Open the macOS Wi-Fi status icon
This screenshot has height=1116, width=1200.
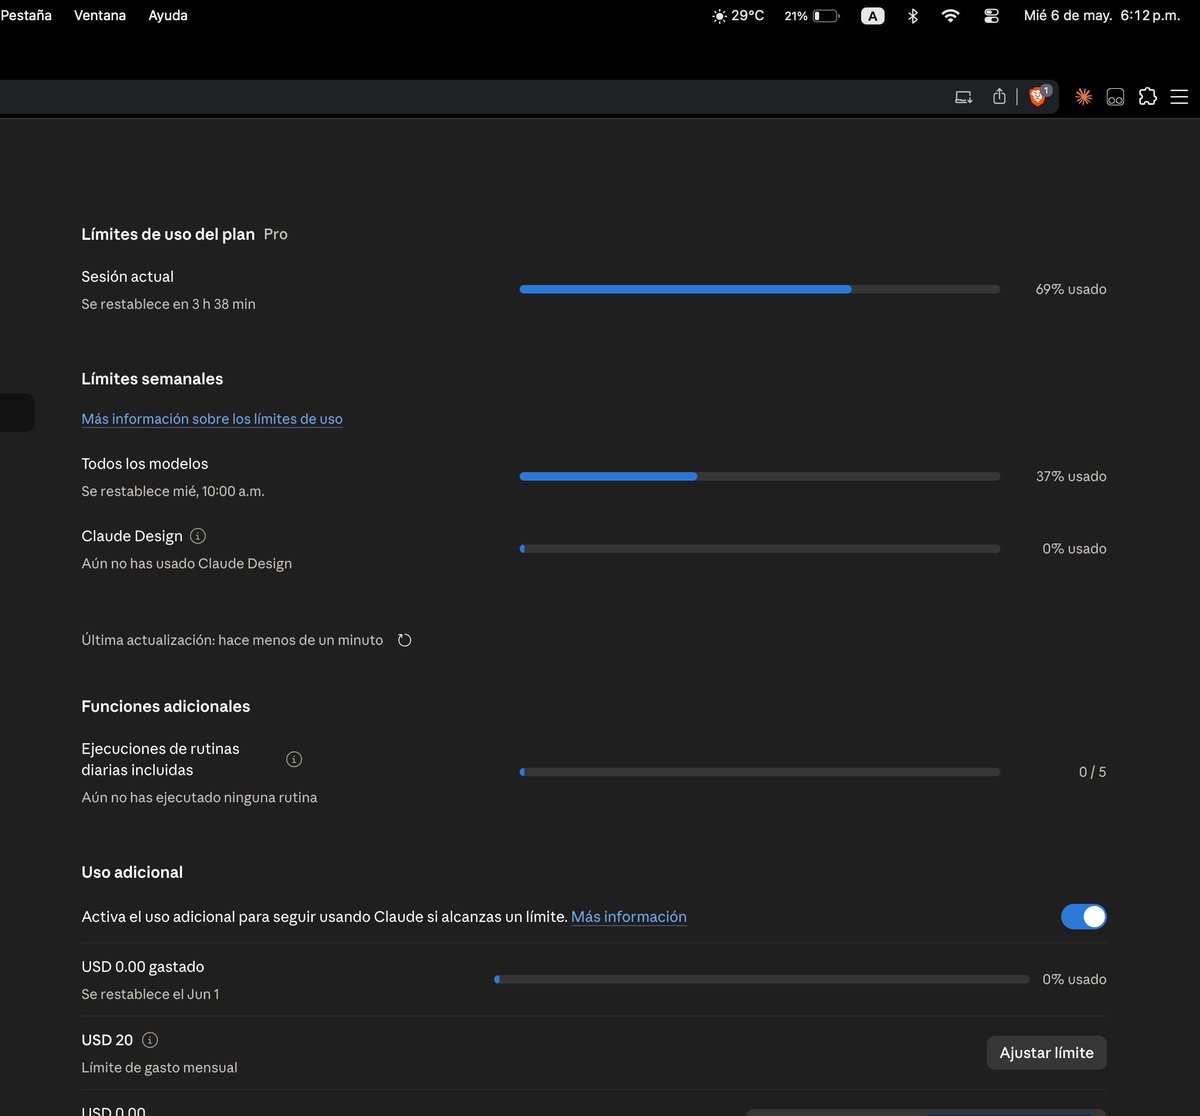pyautogui.click(x=951, y=16)
